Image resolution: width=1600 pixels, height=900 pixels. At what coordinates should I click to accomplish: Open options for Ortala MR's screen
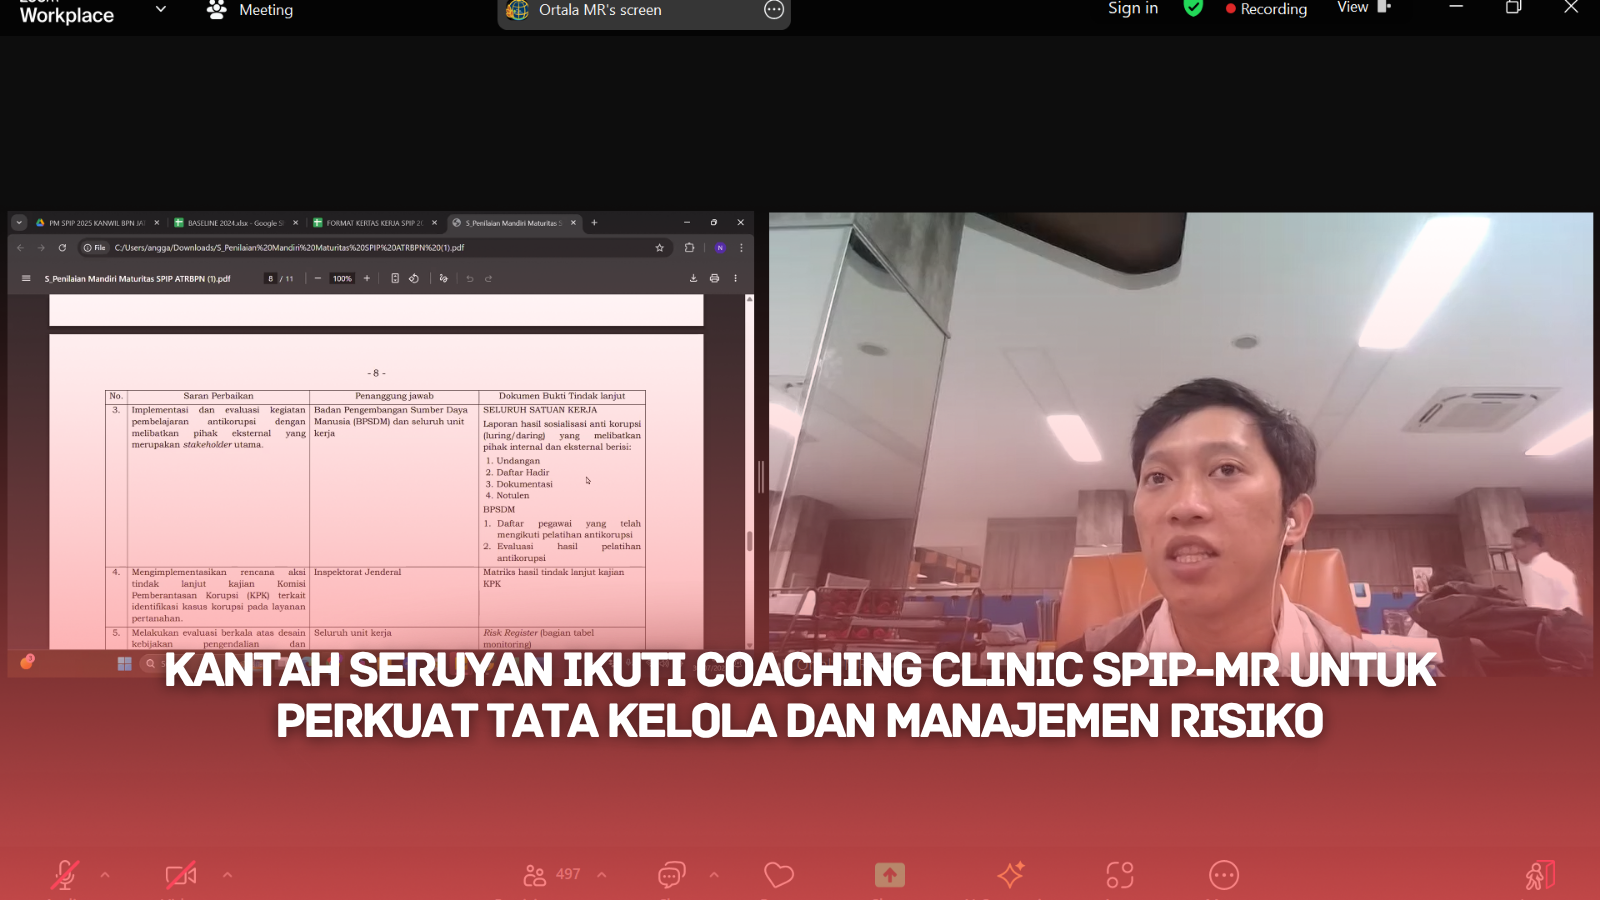click(x=774, y=10)
